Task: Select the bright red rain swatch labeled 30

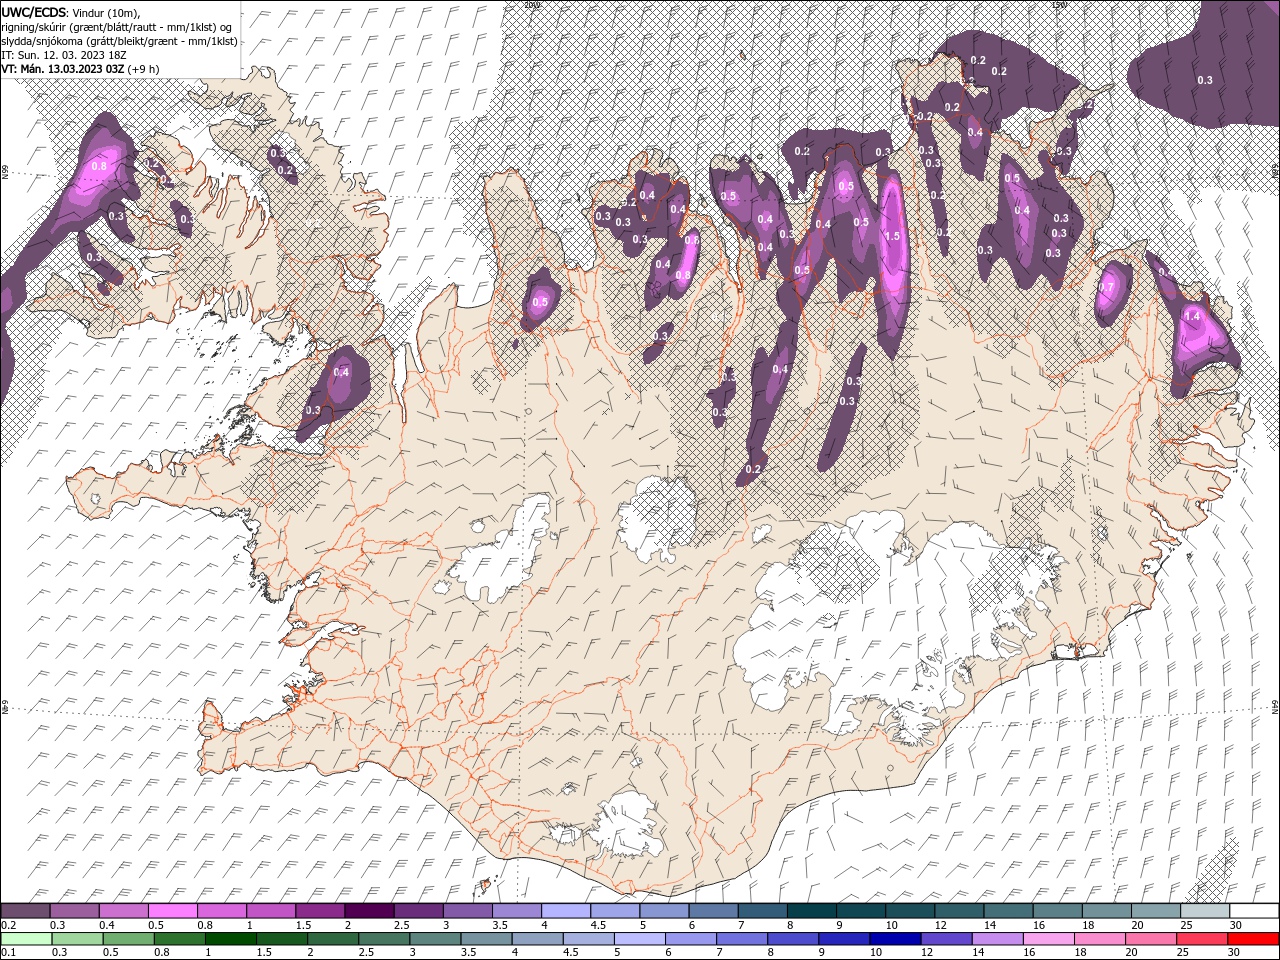Action: [x=1252, y=939]
